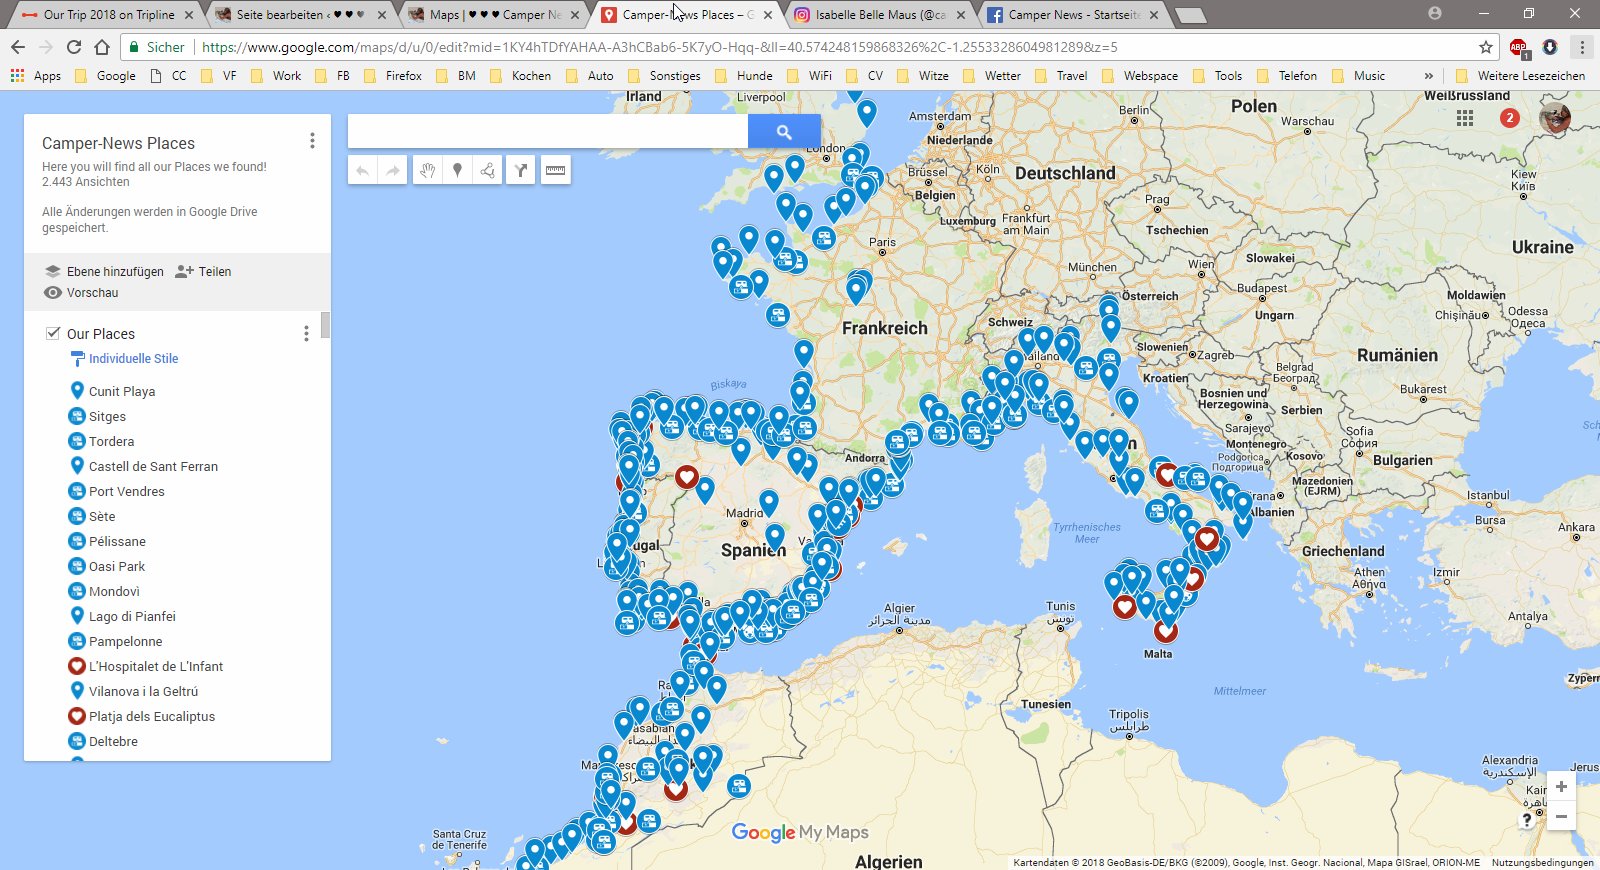1600x870 pixels.
Task: Click the blue map search button
Action: 784,131
